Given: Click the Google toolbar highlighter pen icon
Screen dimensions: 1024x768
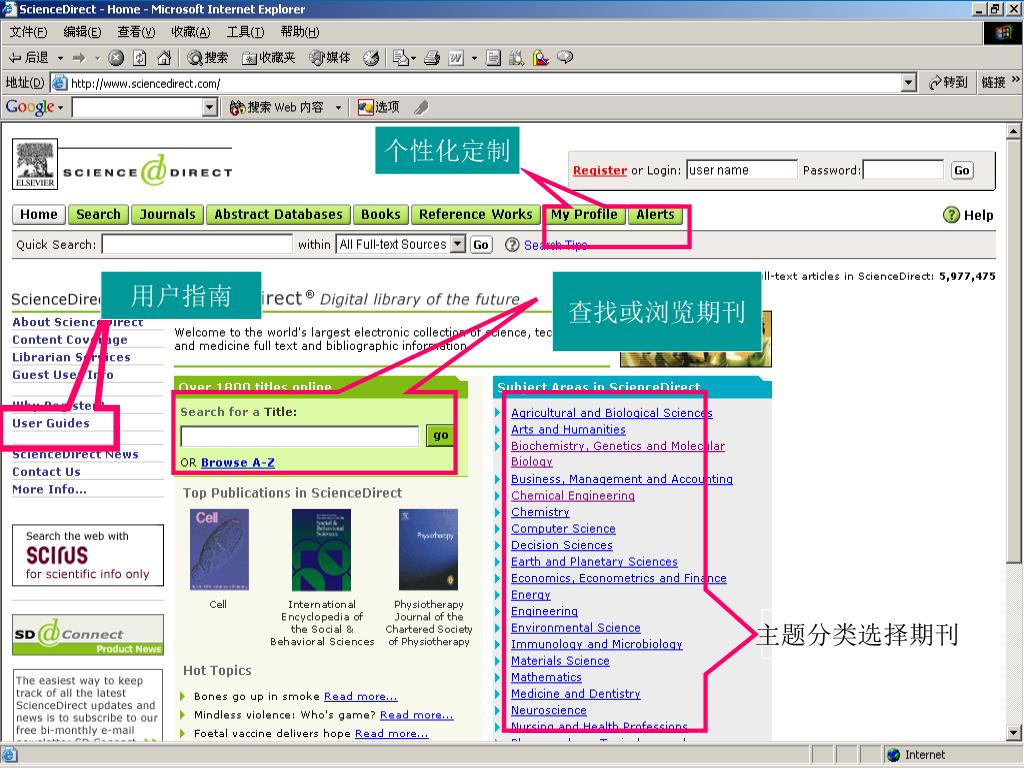Looking at the screenshot, I should click(421, 107).
